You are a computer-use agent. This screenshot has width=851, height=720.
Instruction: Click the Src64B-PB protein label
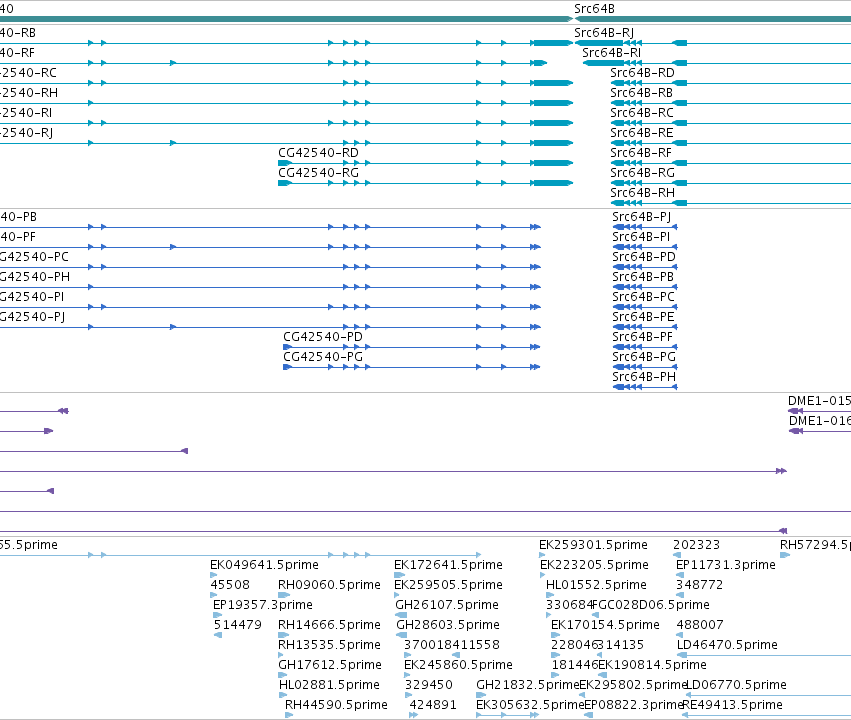point(643,277)
